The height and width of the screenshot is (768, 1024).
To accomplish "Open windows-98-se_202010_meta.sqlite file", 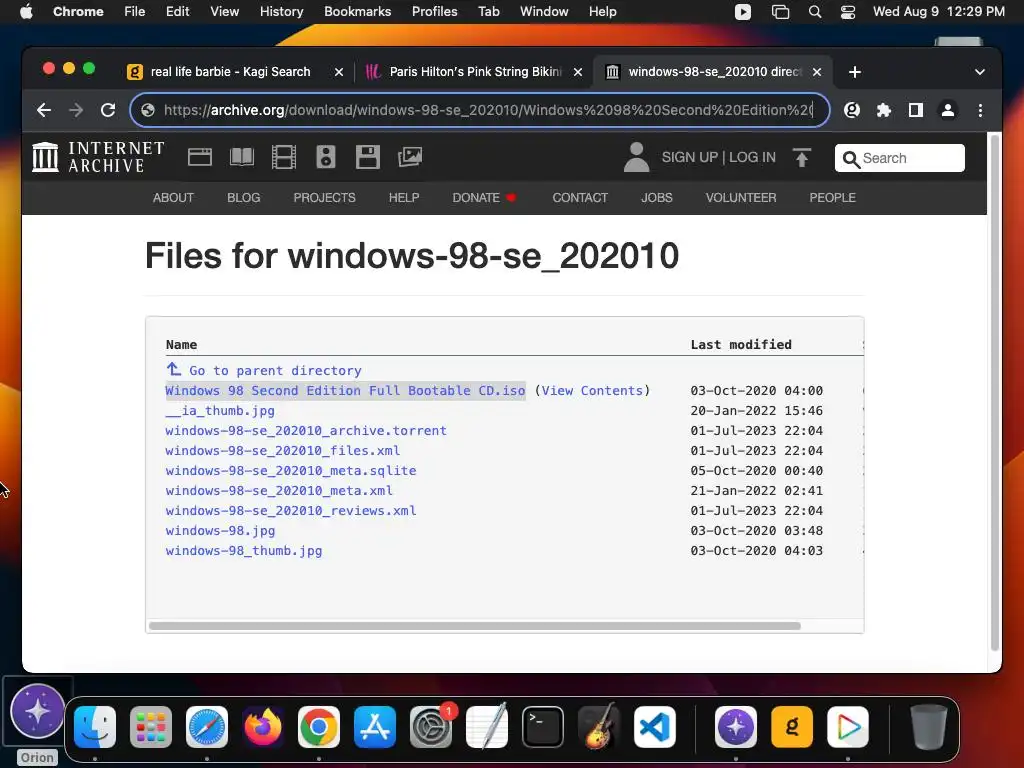I will pyautogui.click(x=291, y=471).
